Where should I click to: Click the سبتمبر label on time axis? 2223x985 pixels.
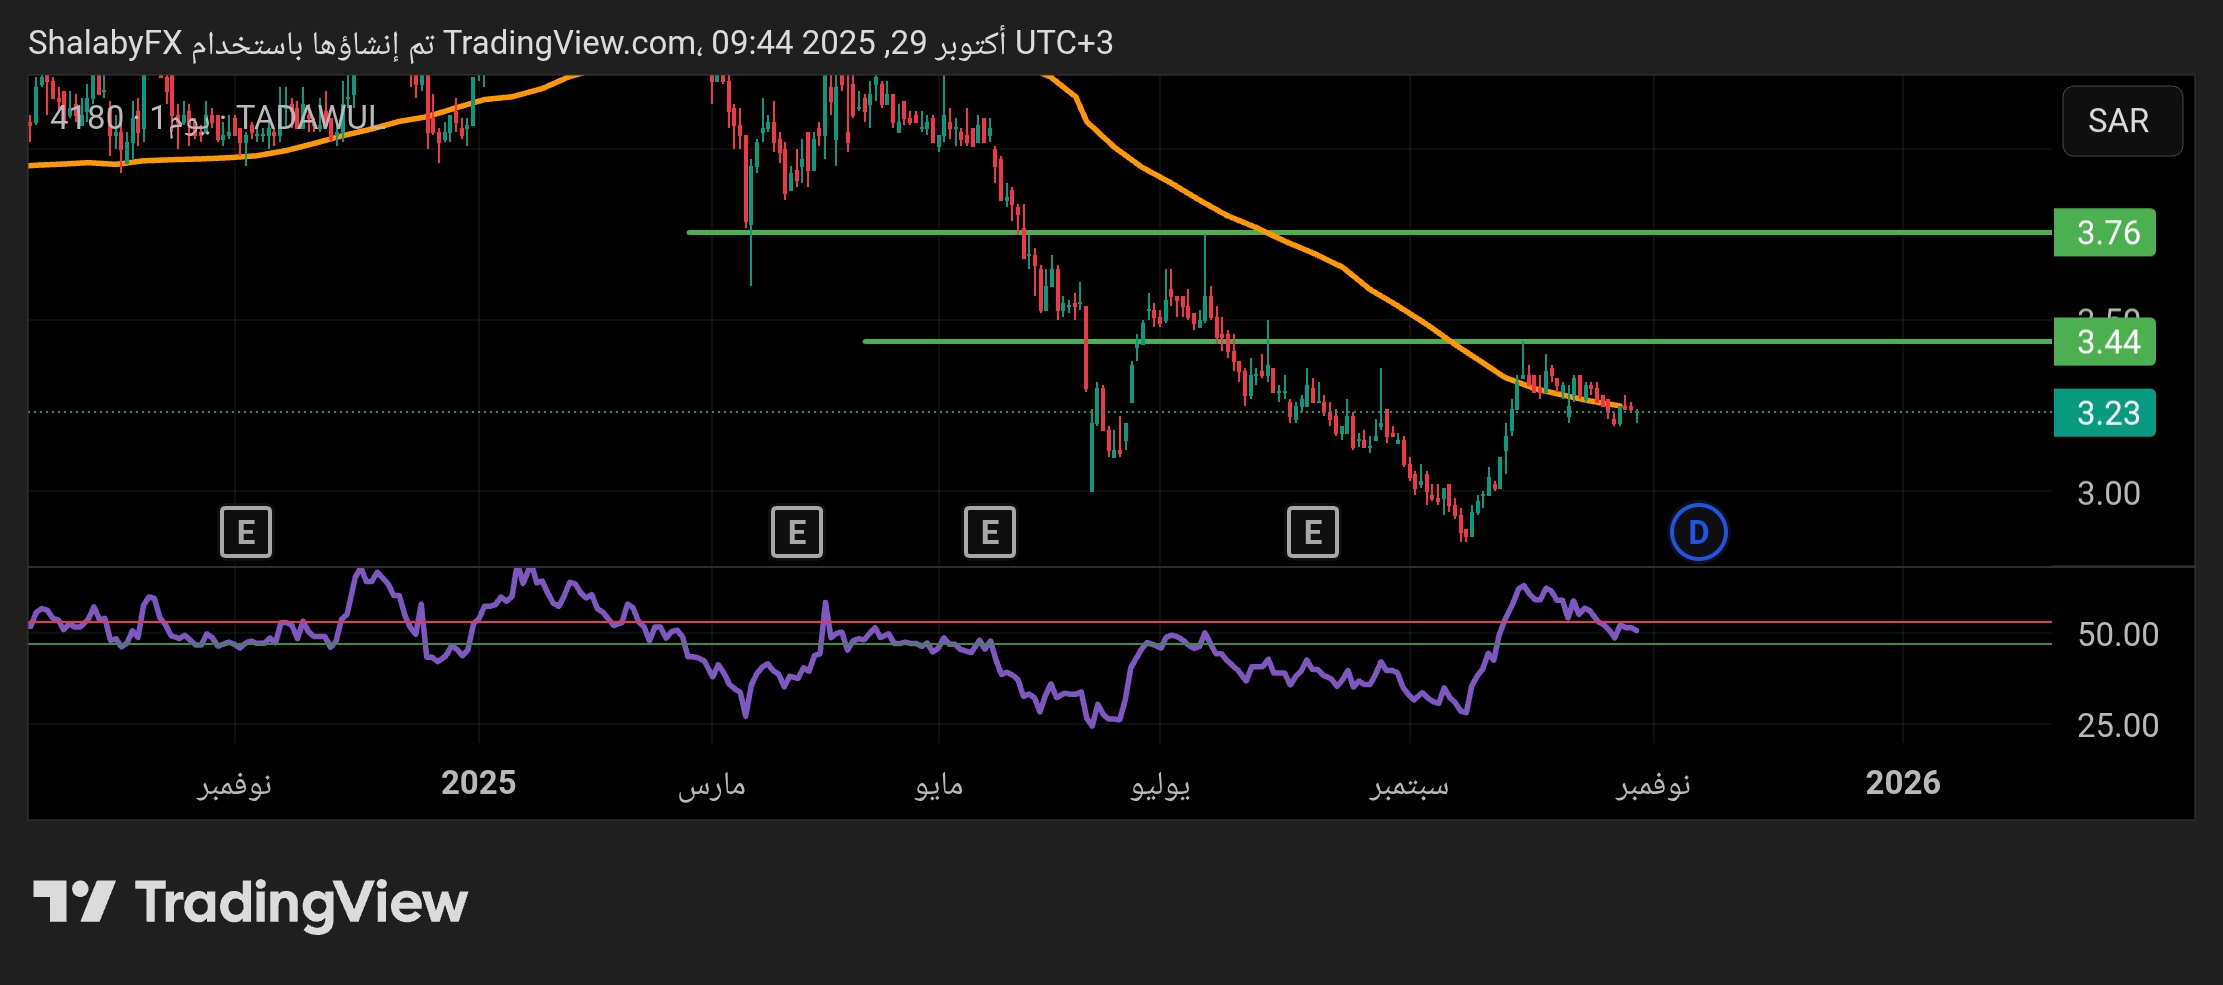tap(1409, 785)
